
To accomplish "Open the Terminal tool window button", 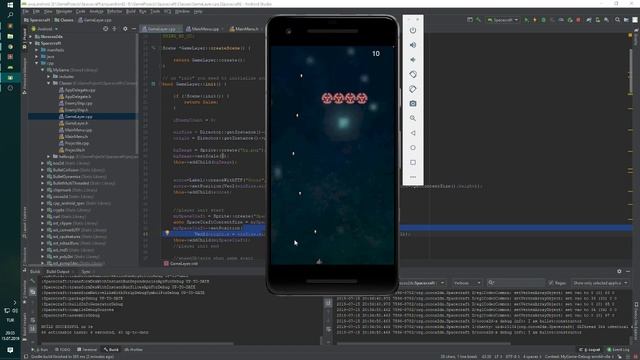I will (87, 350).
